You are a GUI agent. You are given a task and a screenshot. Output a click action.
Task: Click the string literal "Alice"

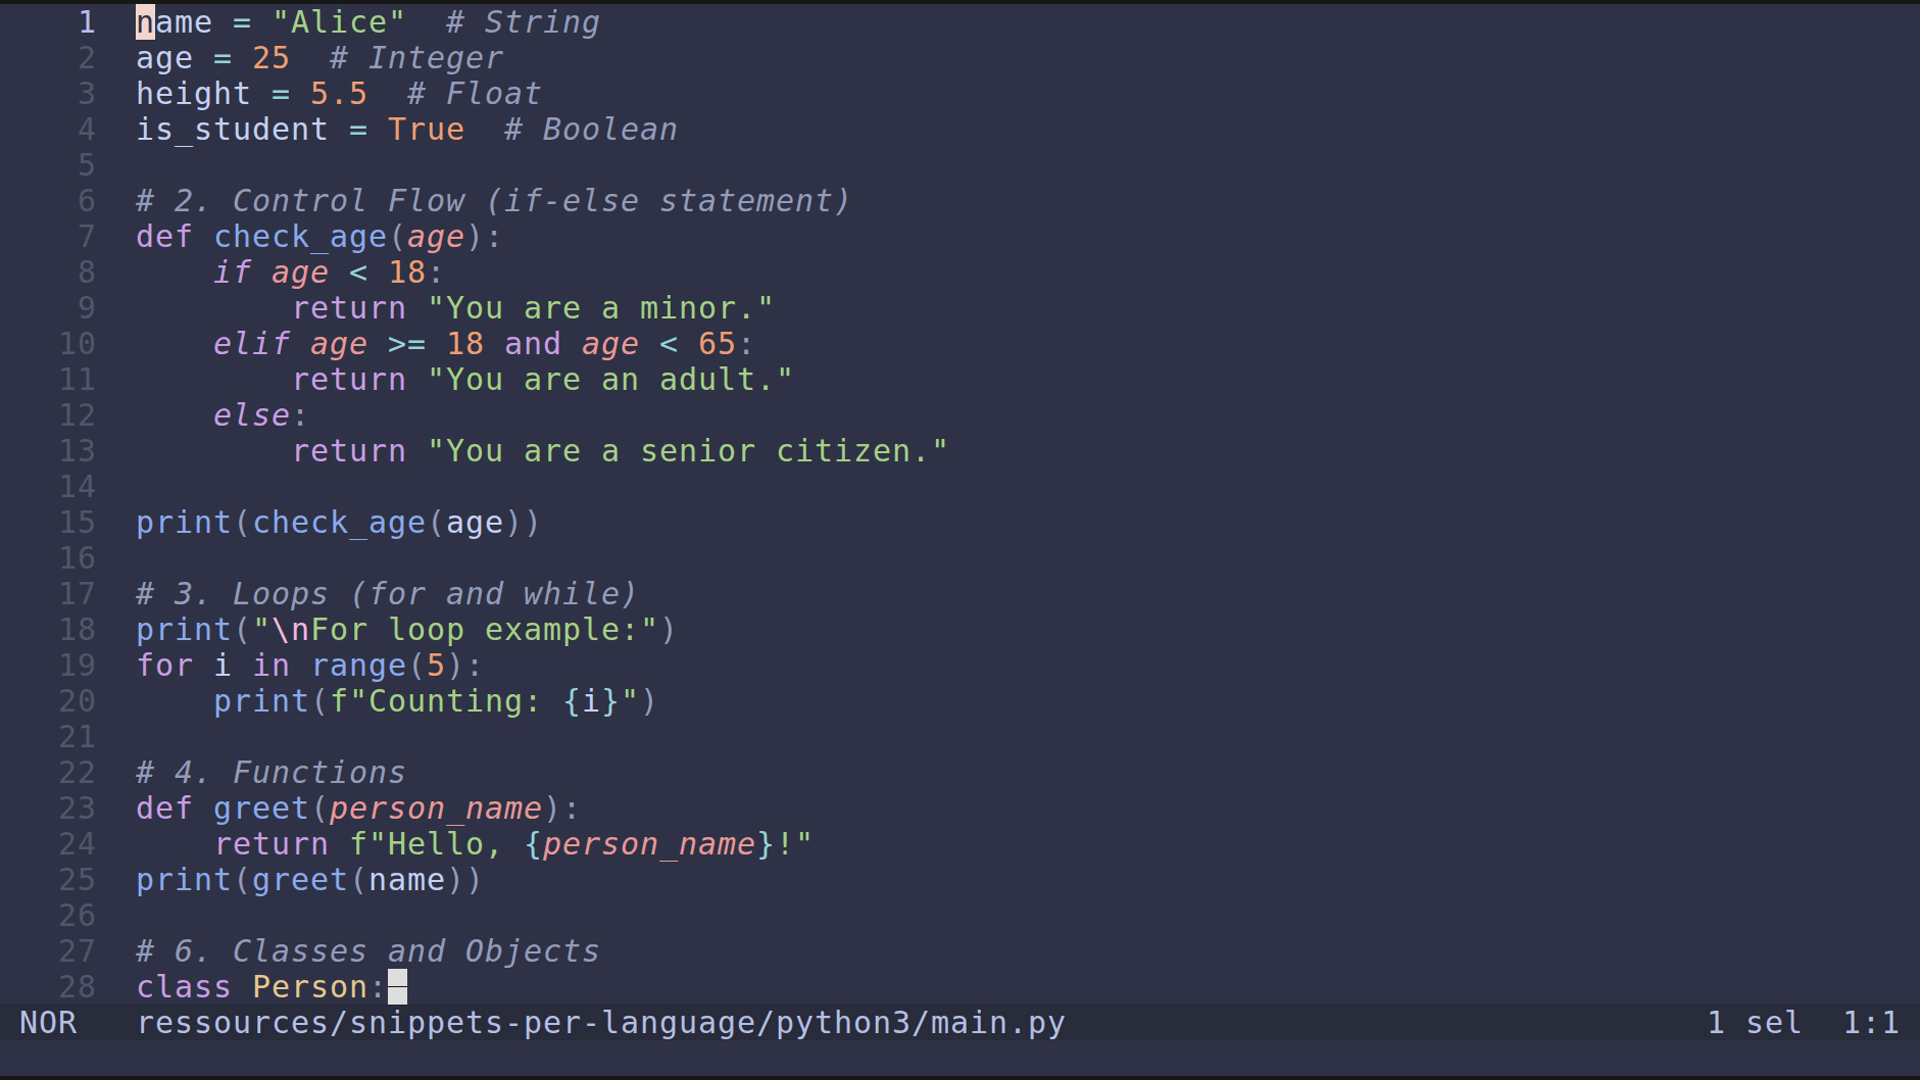(340, 21)
